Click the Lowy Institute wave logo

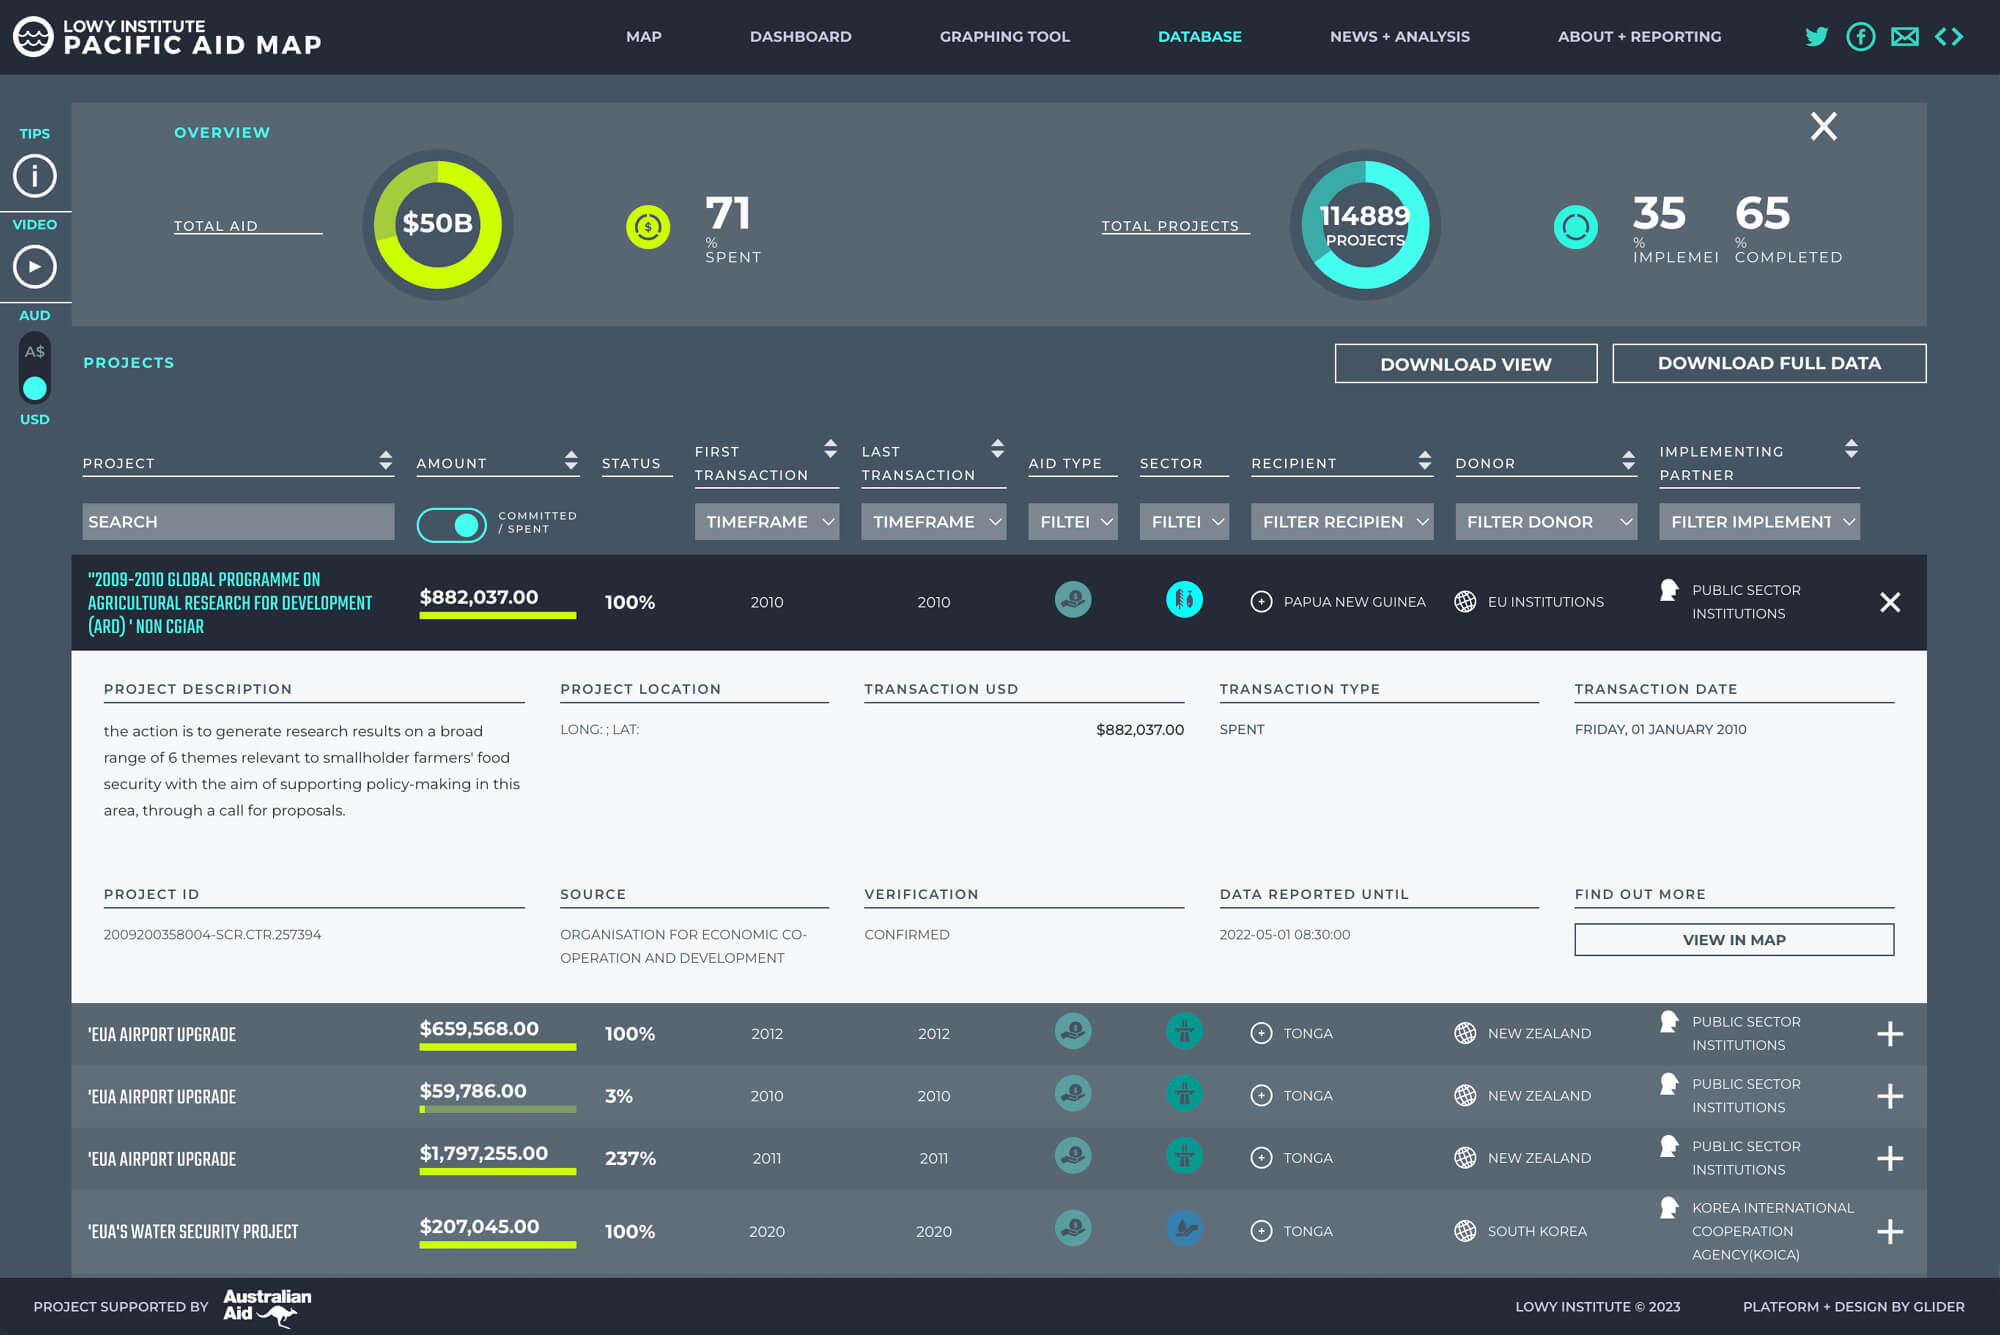pos(33,37)
